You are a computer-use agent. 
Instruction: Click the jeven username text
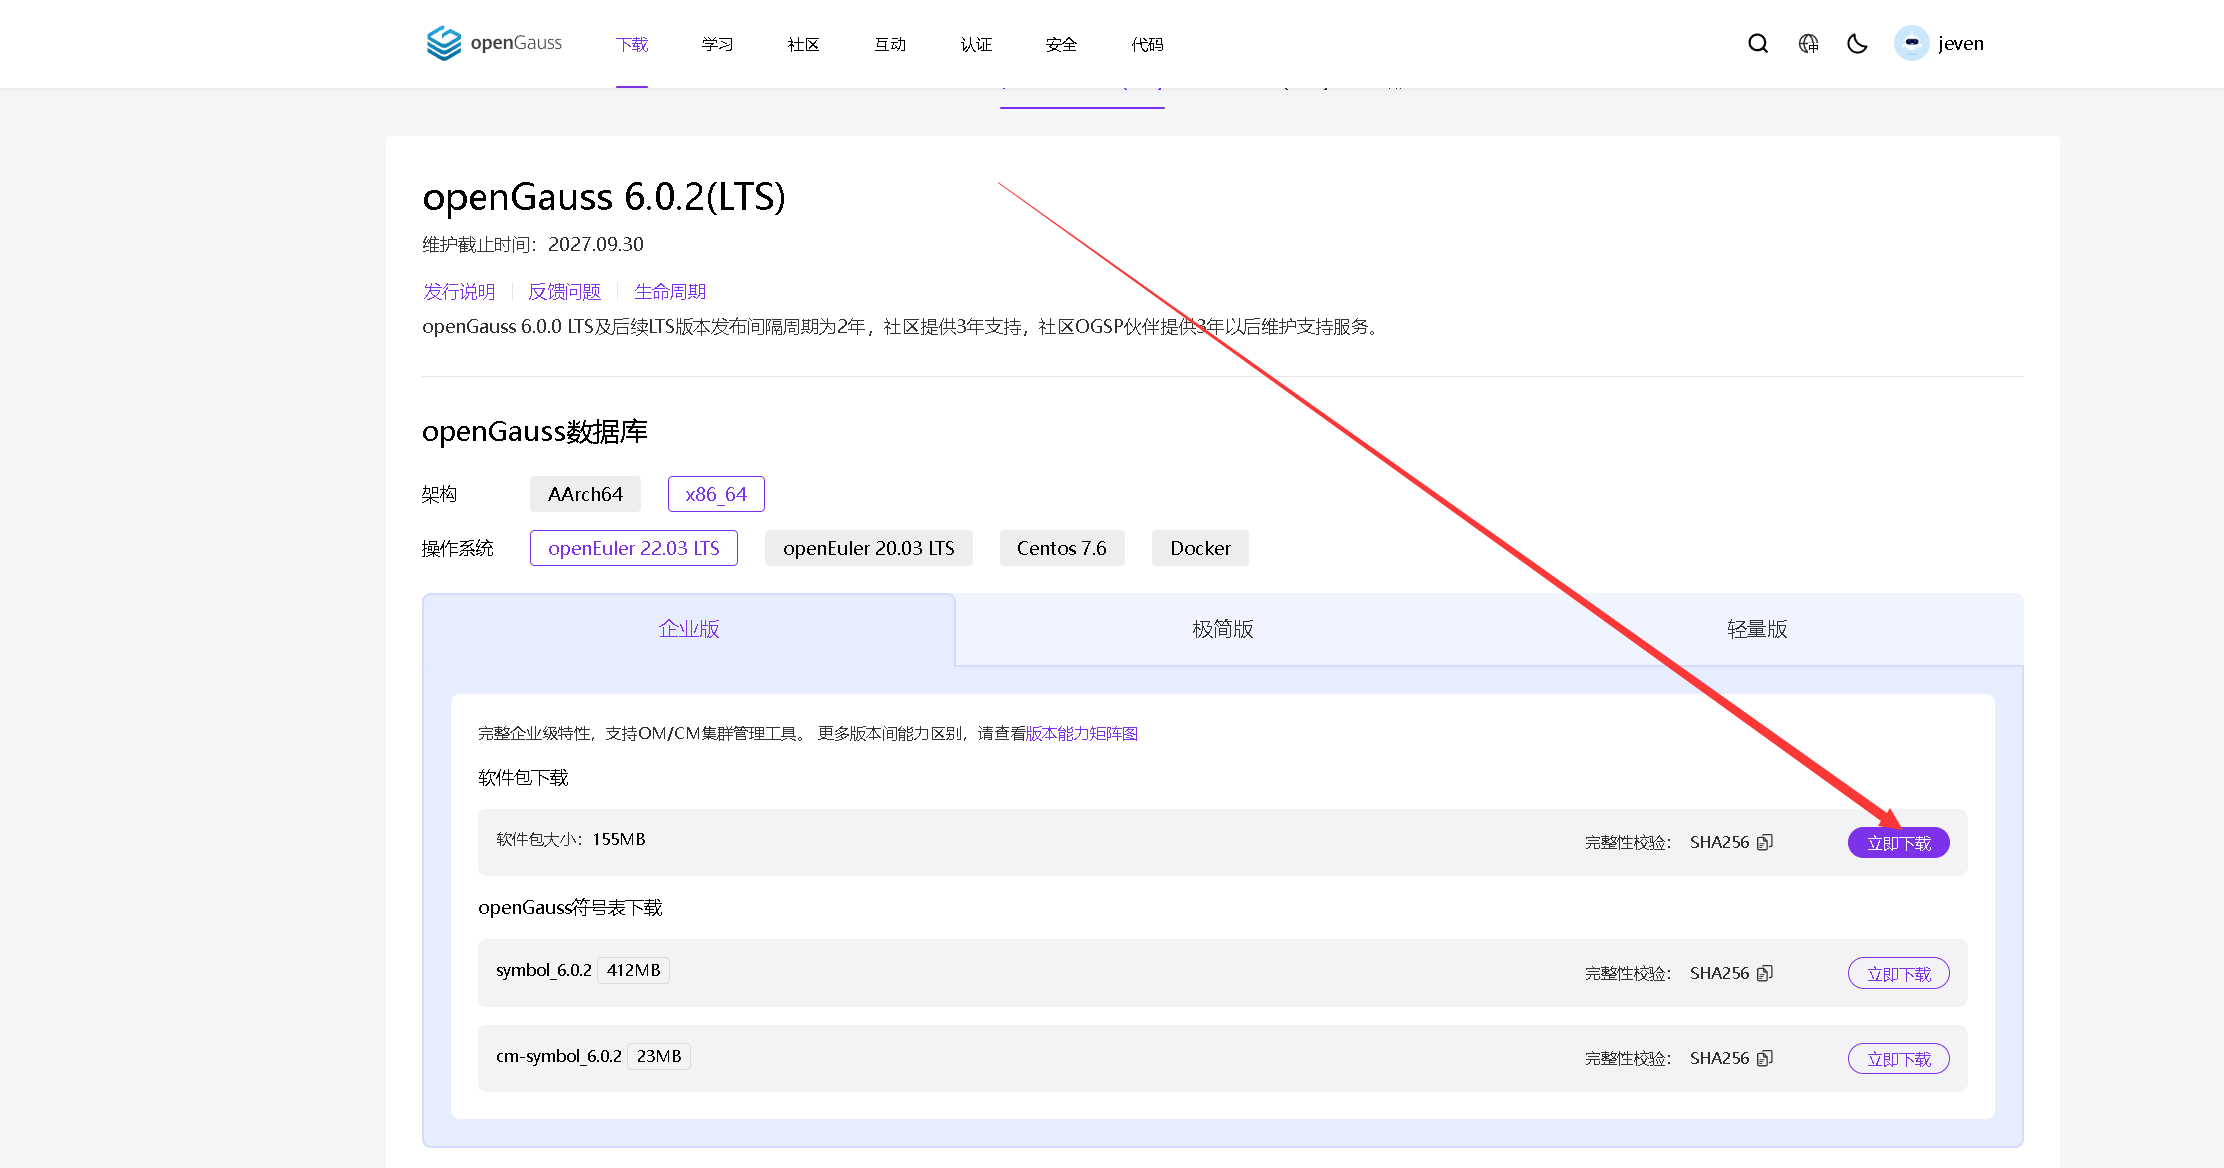coord(1960,43)
